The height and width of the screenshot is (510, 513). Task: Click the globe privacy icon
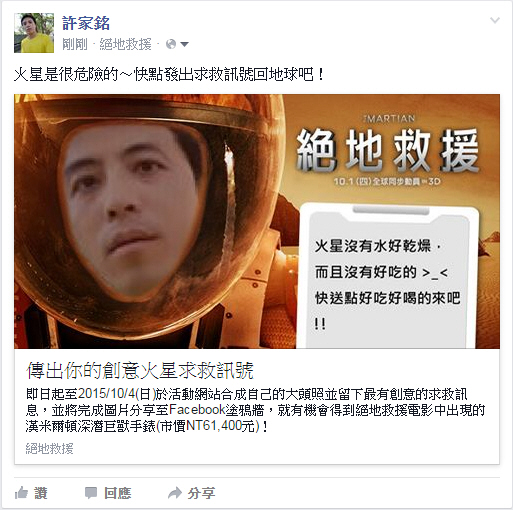pos(171,44)
